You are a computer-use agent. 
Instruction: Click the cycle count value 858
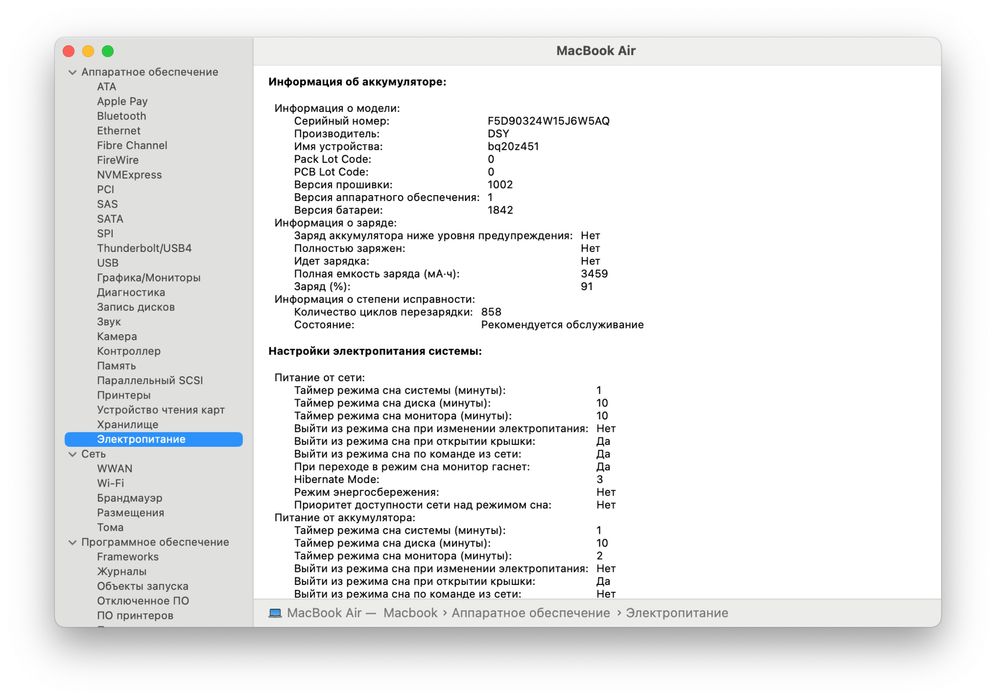click(491, 313)
